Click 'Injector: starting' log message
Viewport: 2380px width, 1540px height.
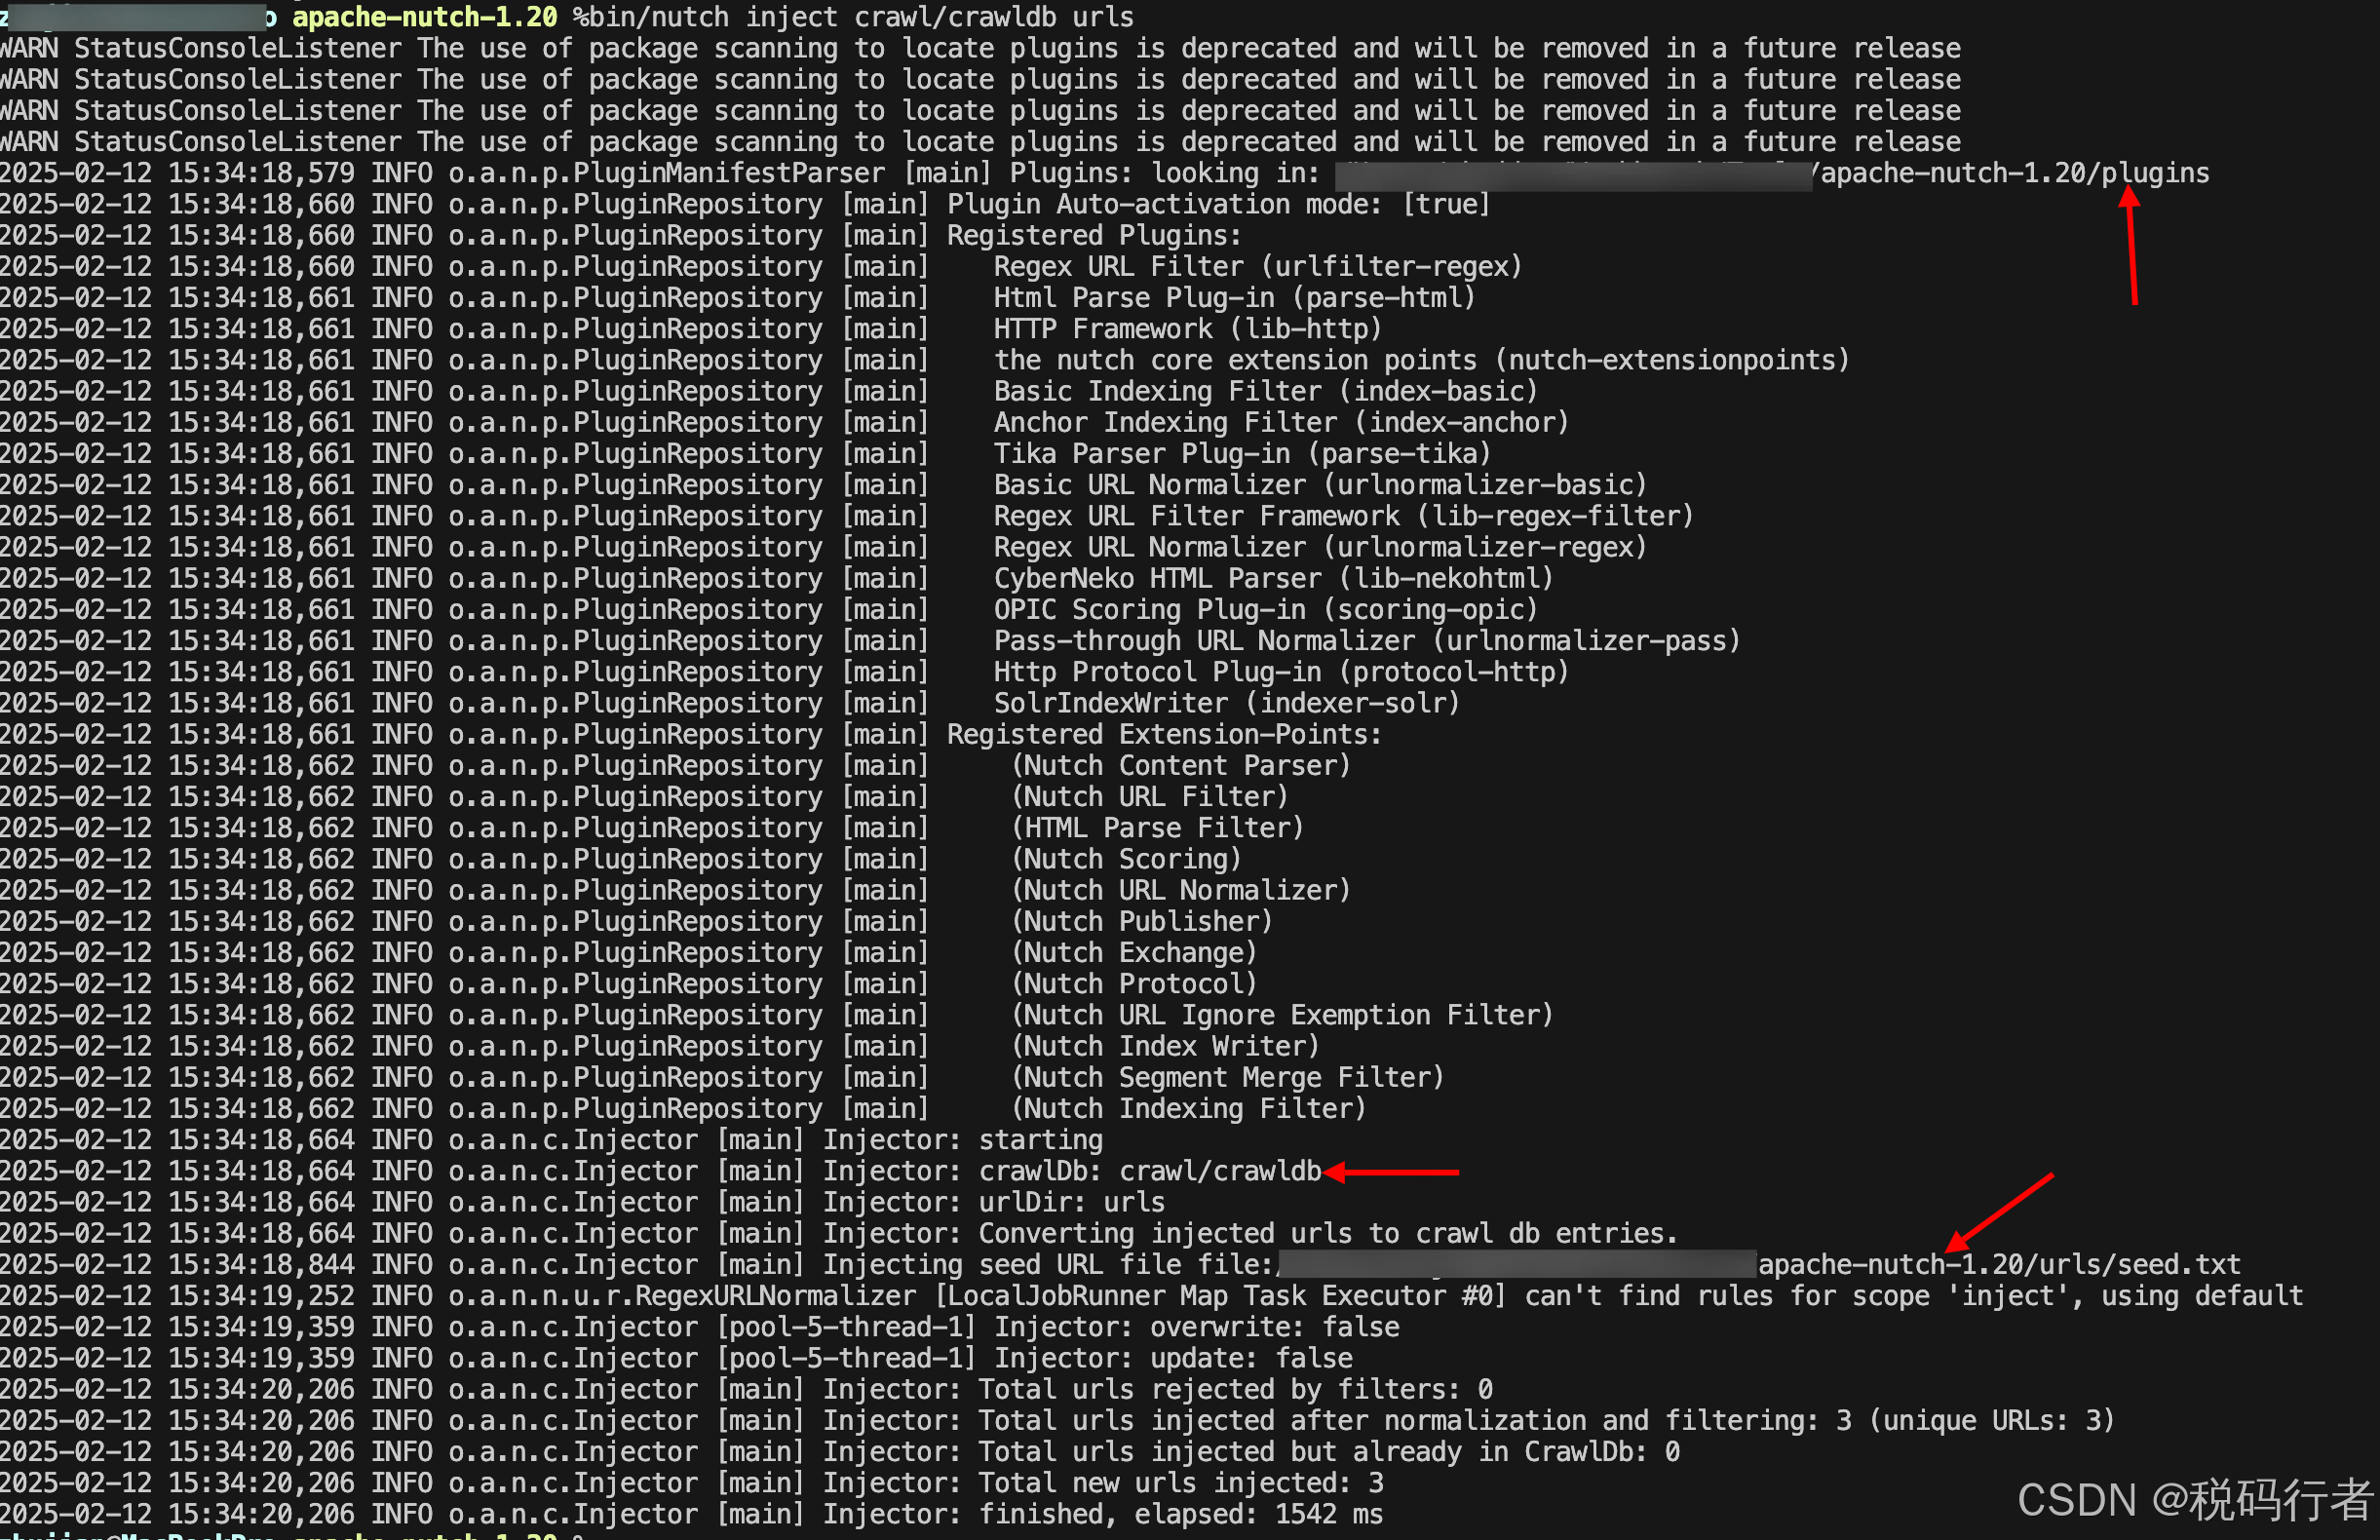pos(962,1140)
